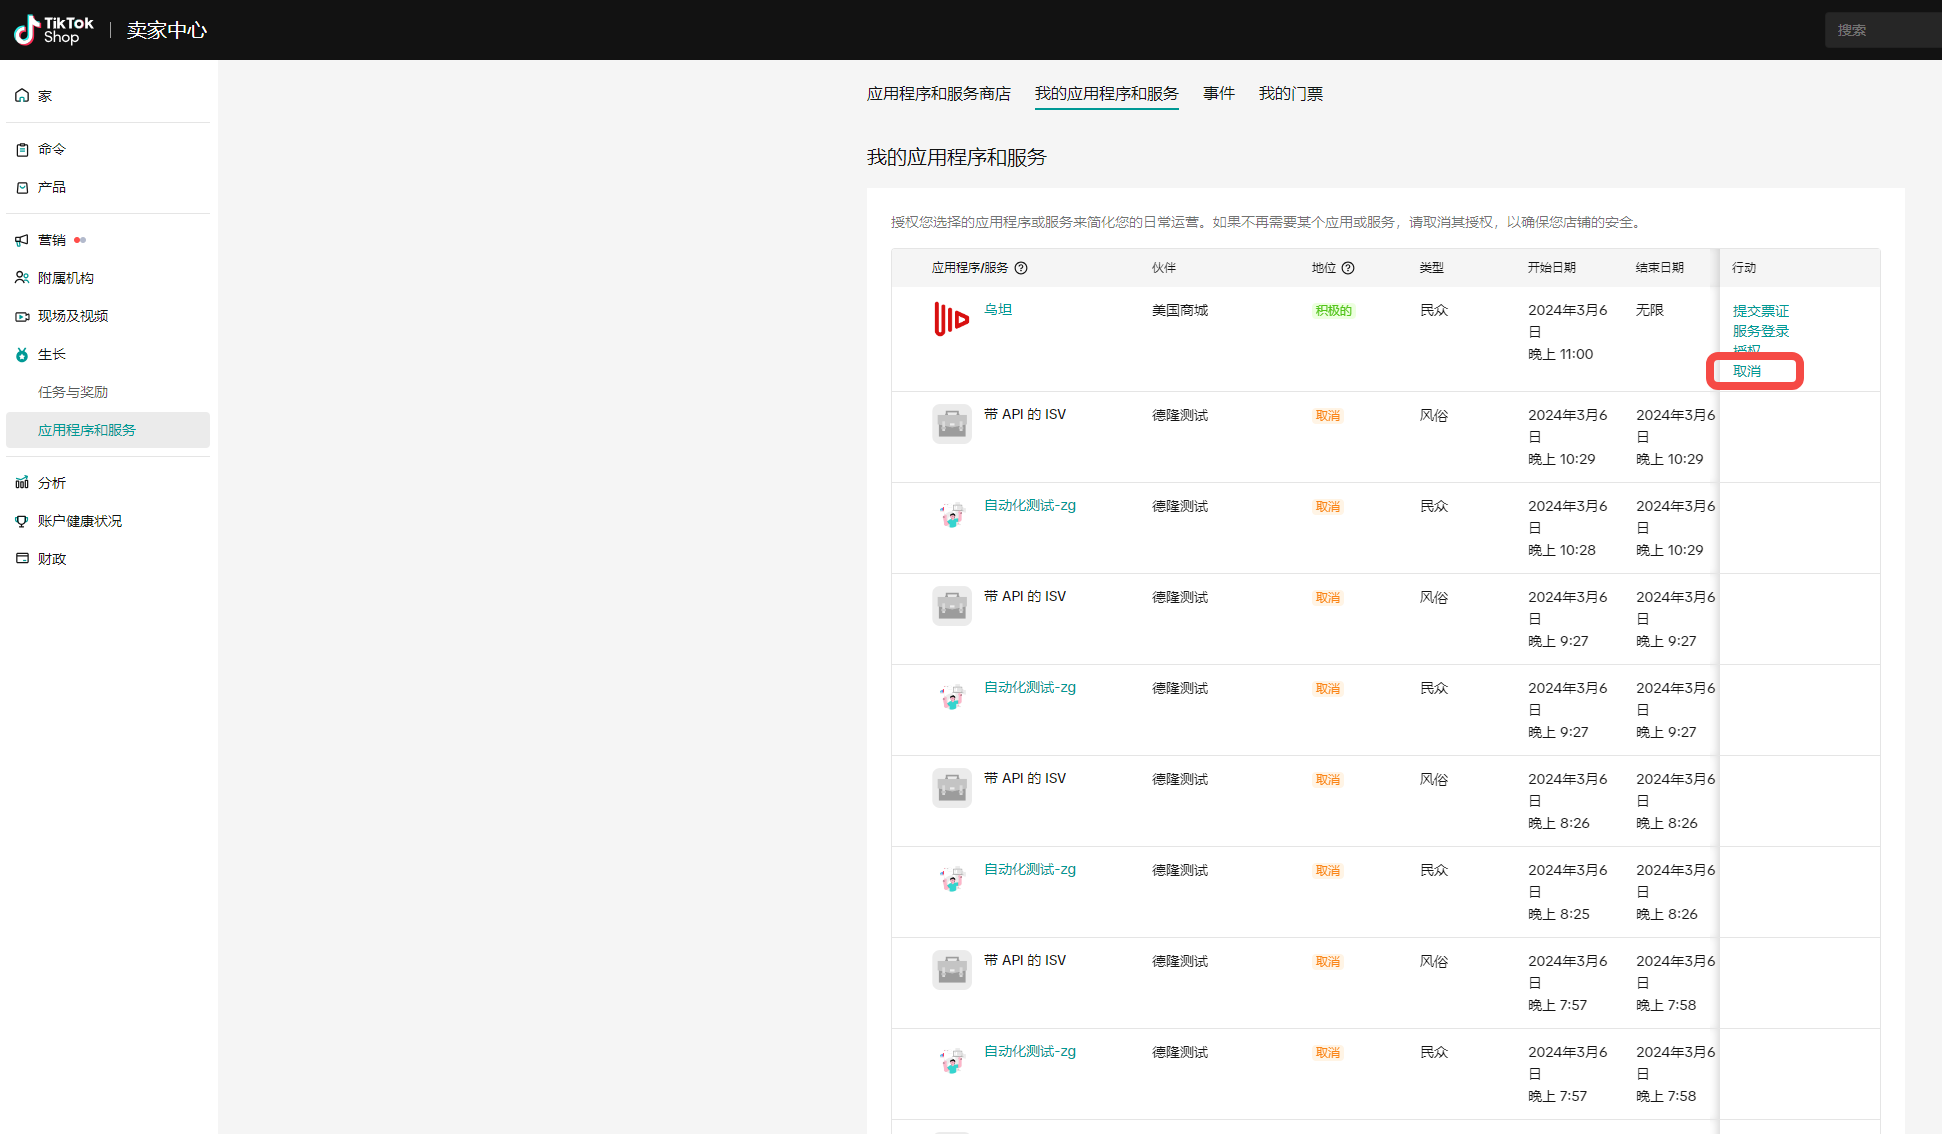Click the 命令 clipboard icon
The image size is (1942, 1134).
(22, 149)
